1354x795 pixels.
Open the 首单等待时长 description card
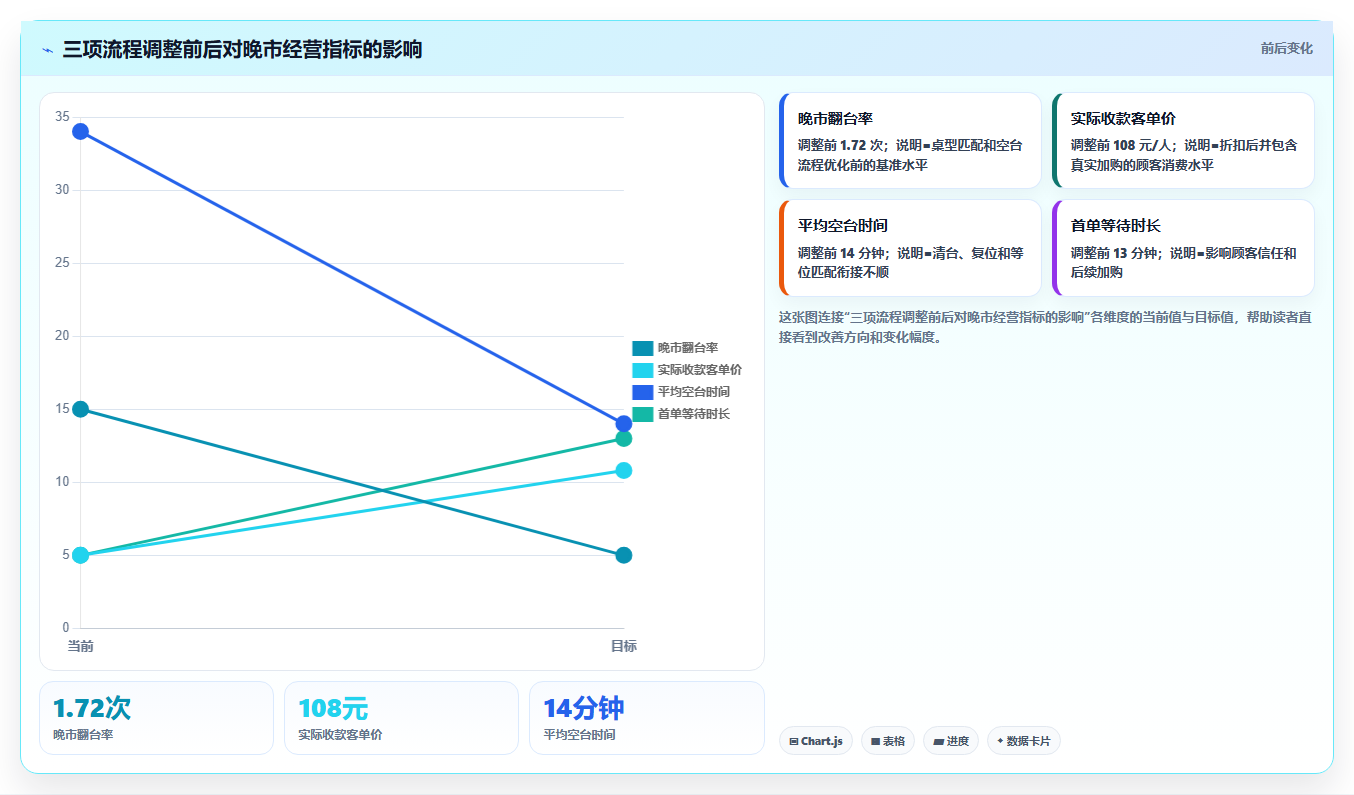[x=1183, y=248]
